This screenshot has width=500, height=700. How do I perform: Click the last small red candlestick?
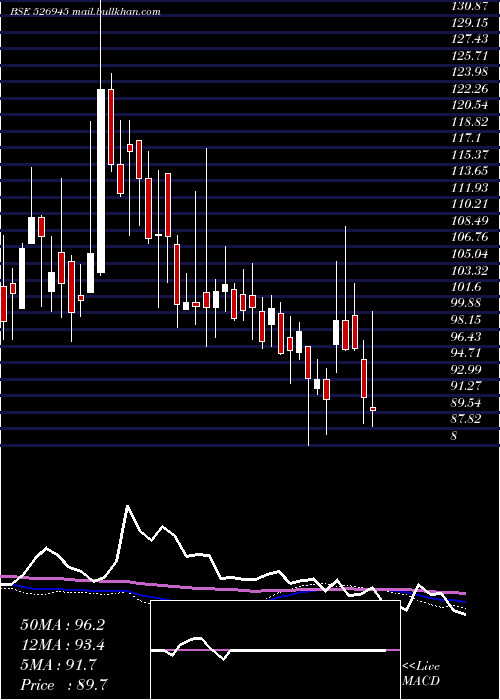click(373, 409)
